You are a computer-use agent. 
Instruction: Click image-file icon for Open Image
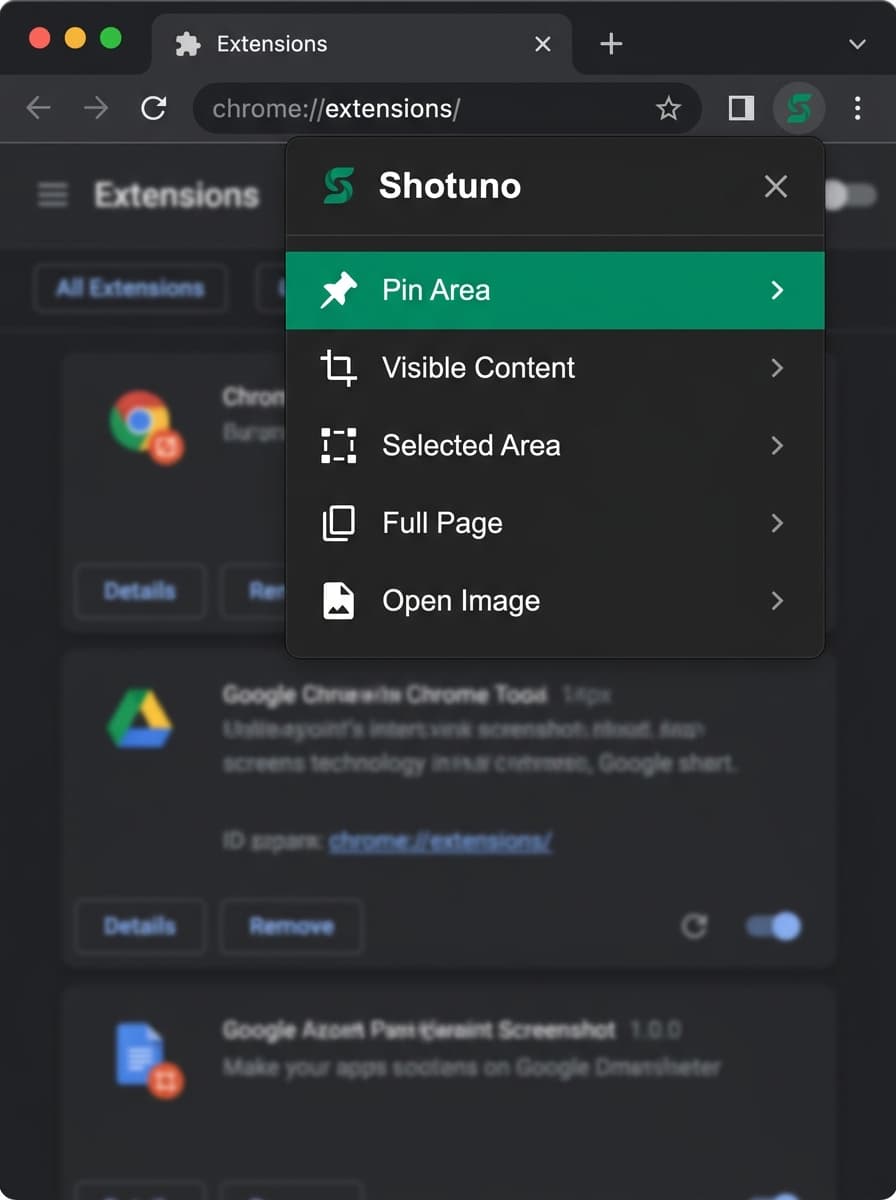338,601
